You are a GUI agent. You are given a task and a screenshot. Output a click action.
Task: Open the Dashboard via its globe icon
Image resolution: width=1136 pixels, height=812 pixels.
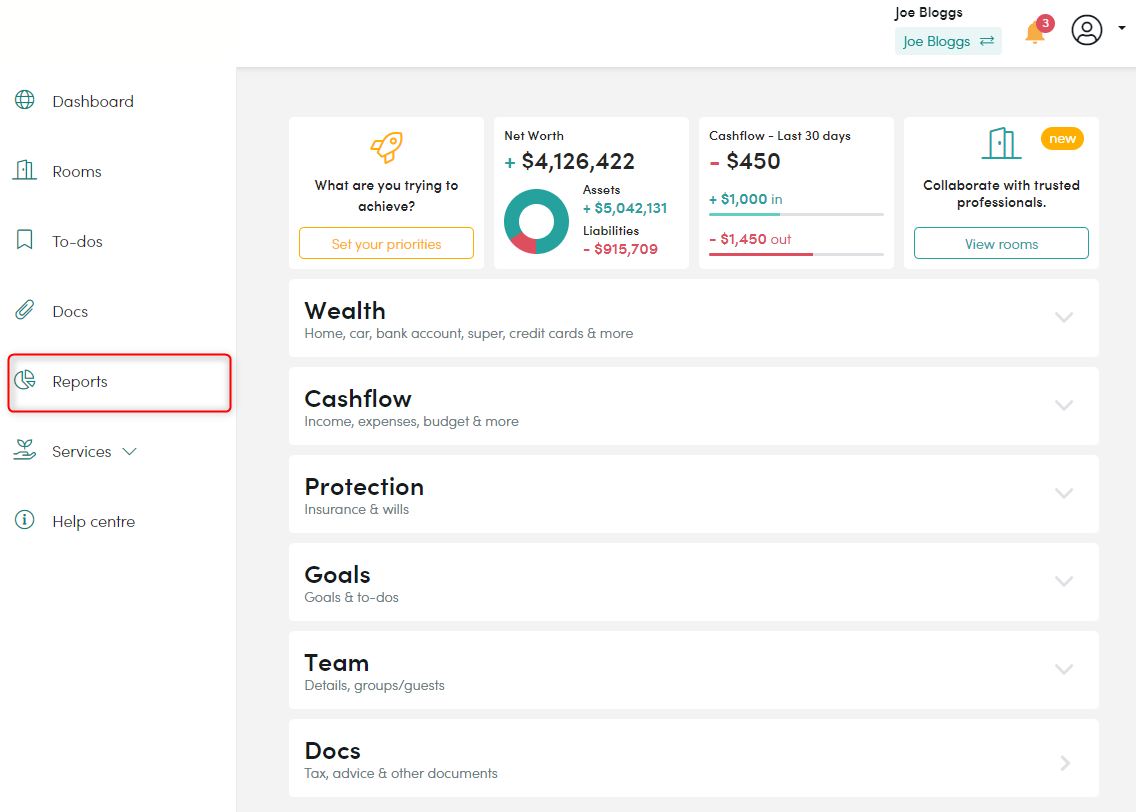click(x=23, y=100)
